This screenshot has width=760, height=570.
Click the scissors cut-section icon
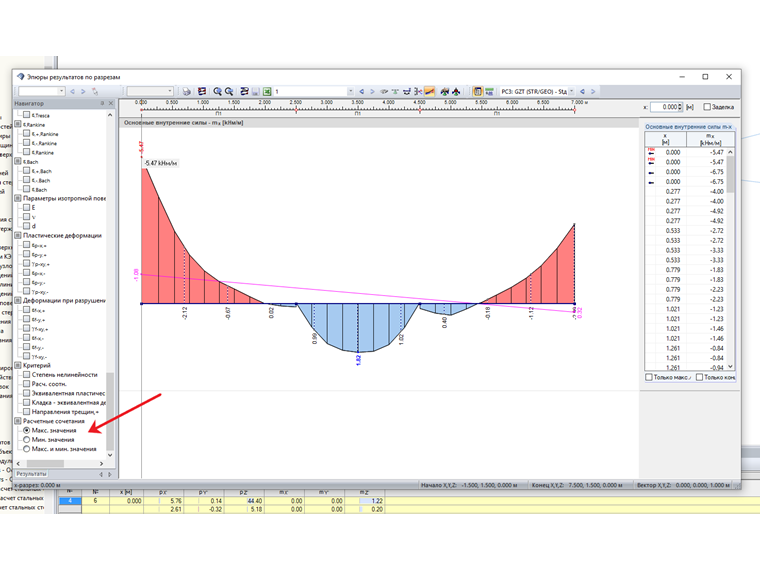click(x=418, y=91)
